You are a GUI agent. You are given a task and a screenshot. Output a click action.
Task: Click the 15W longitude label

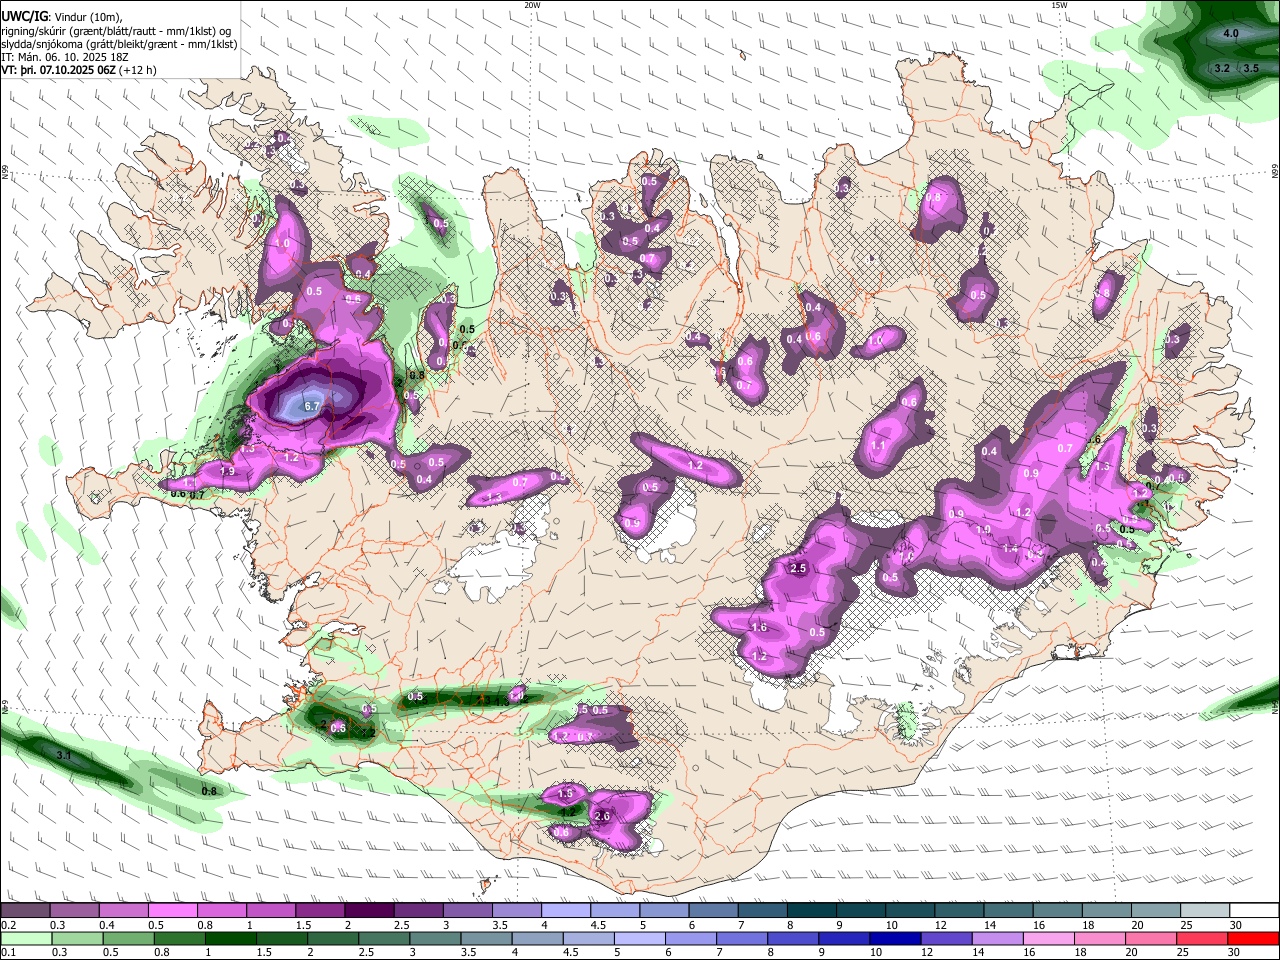pos(1059,4)
